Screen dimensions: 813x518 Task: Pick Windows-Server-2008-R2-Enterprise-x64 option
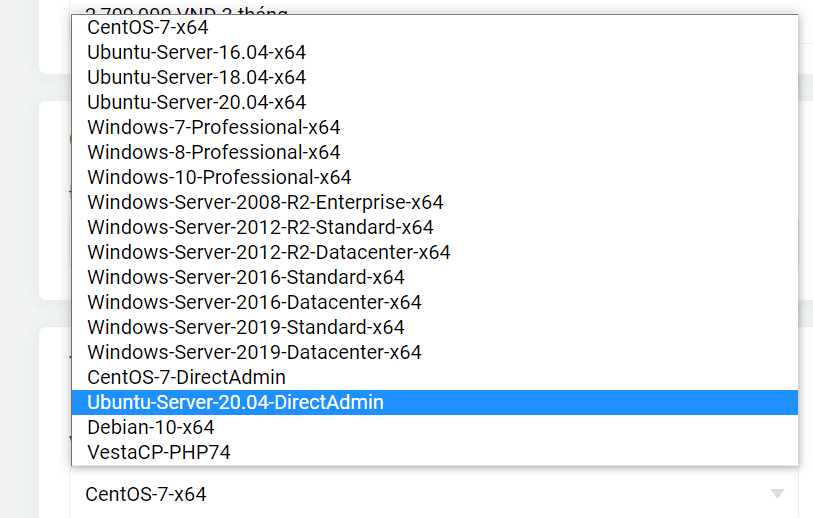pyautogui.click(x=265, y=202)
